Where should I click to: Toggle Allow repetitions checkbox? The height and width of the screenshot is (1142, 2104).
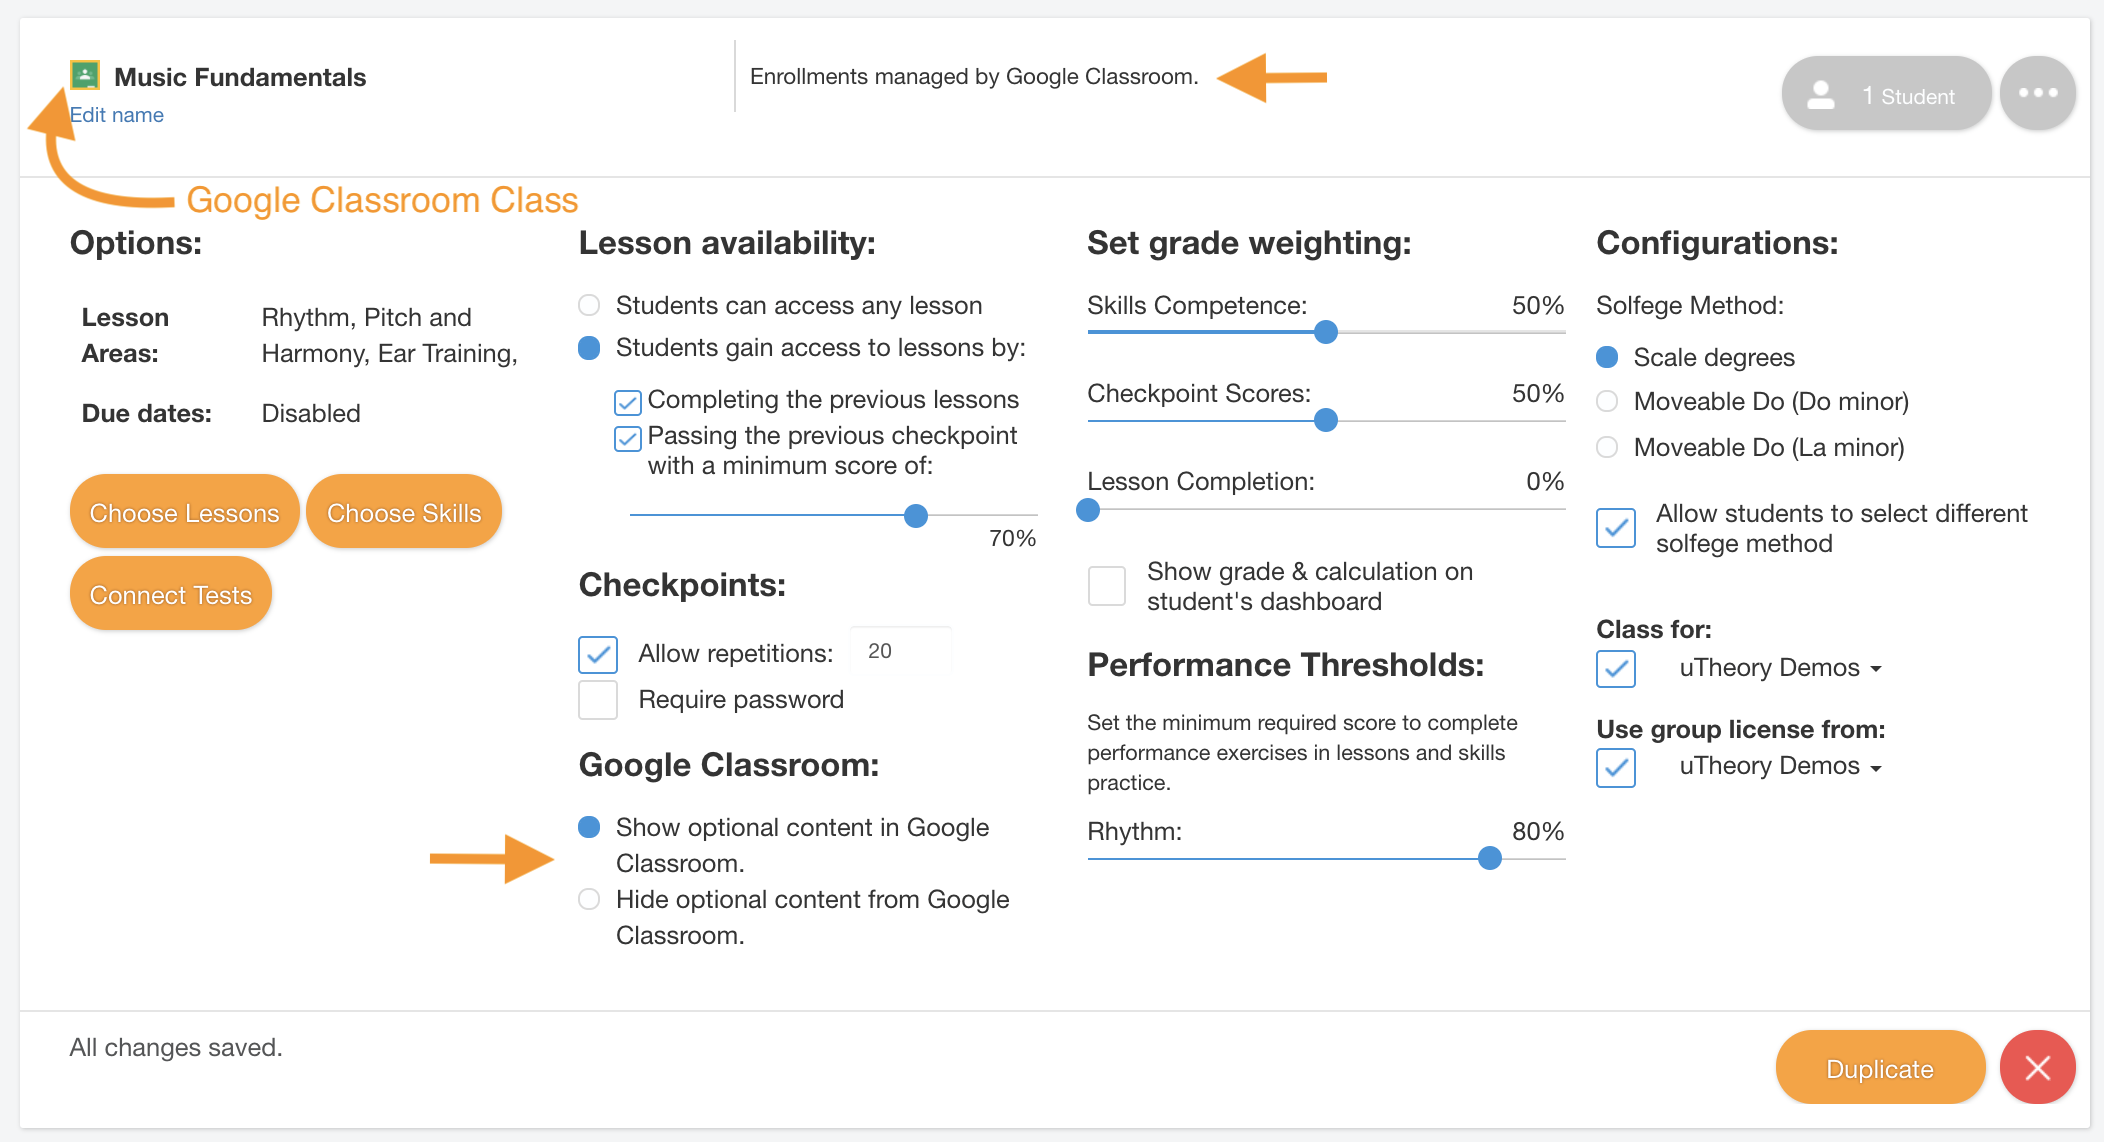598,651
